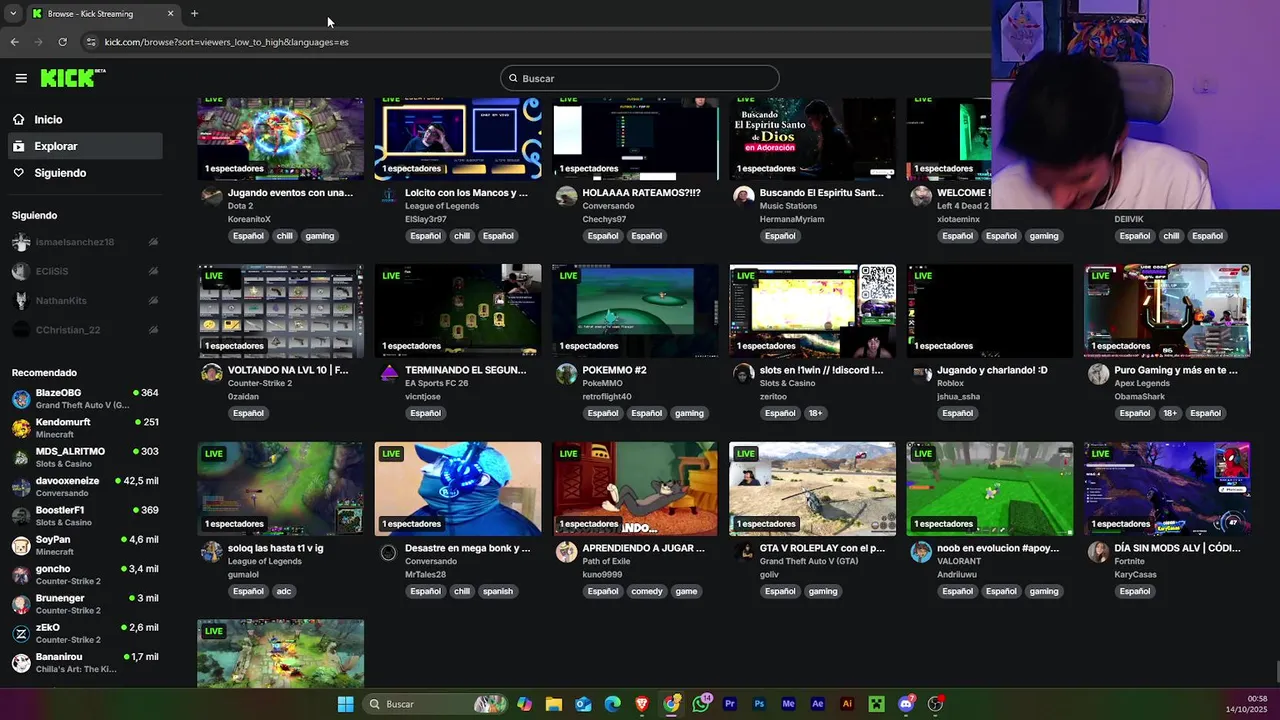Click the browser back arrow
The height and width of the screenshot is (720, 1280).
[x=14, y=42]
